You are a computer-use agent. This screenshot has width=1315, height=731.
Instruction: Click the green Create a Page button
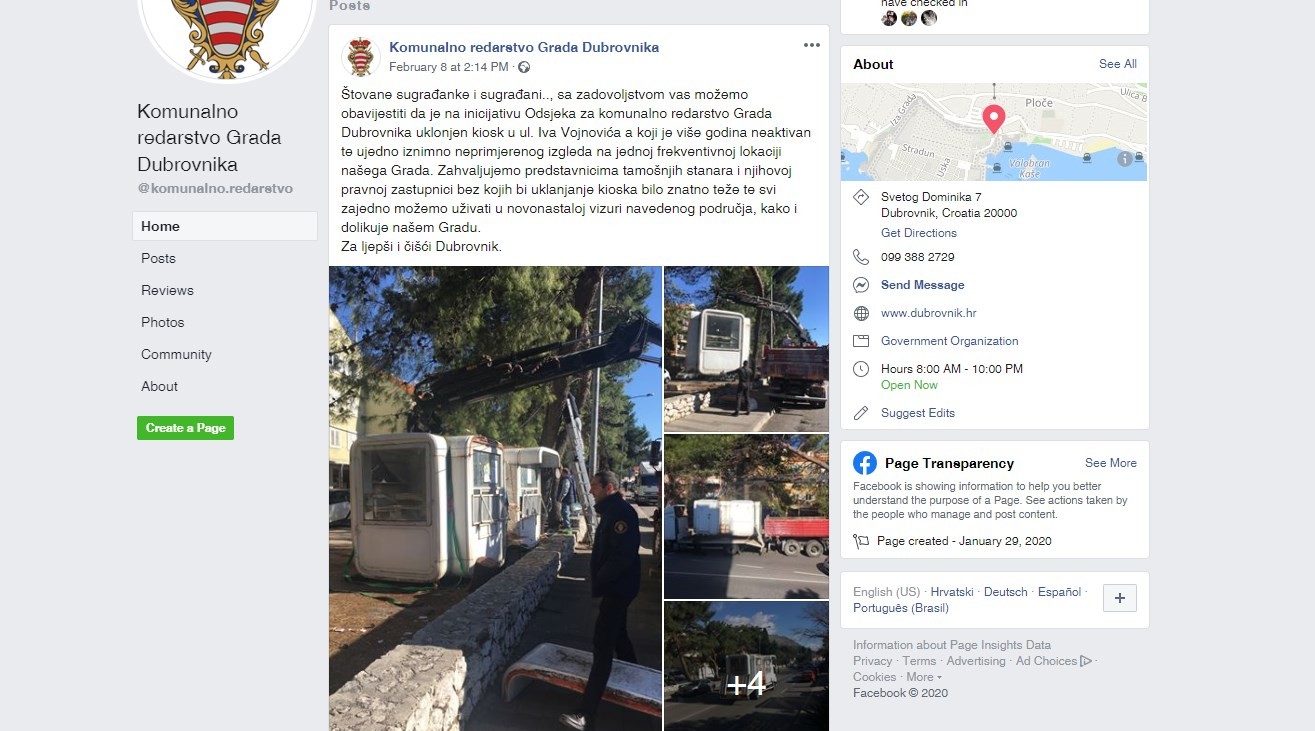[185, 428]
